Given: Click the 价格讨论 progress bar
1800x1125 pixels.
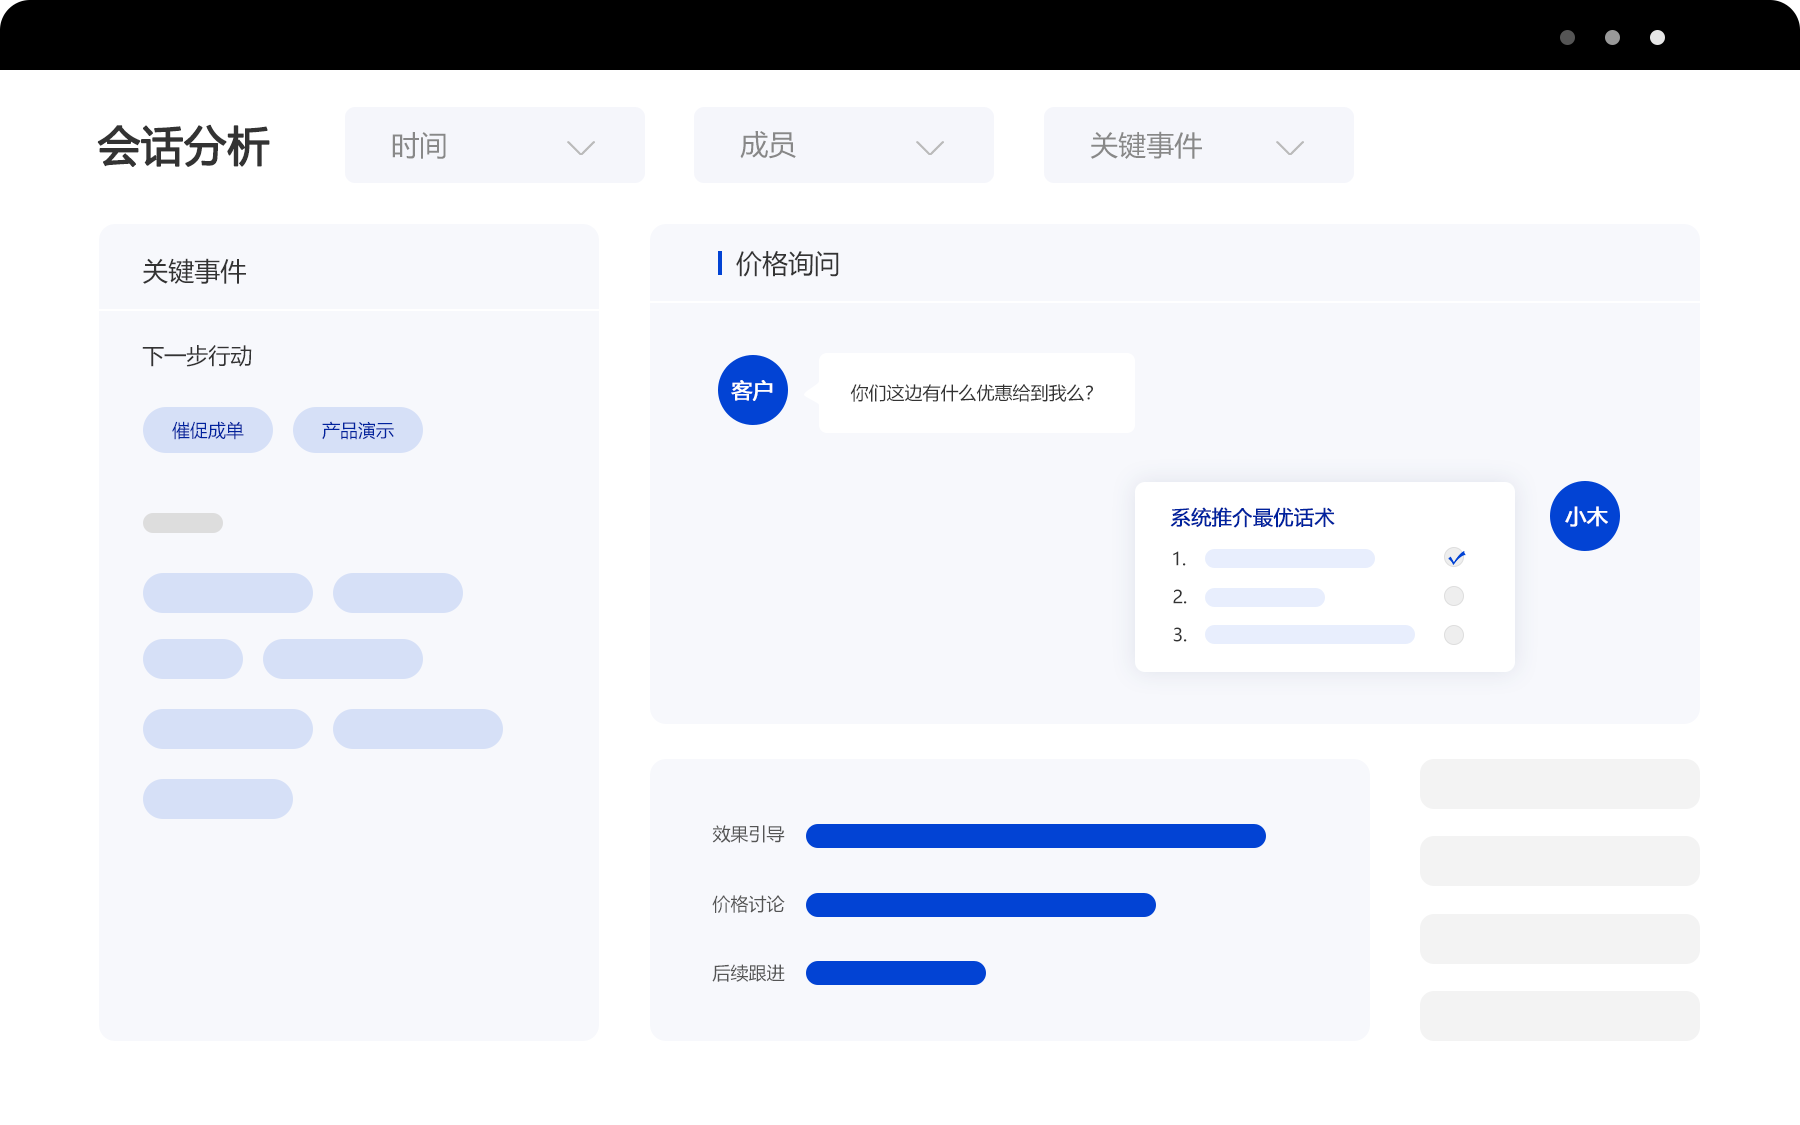Looking at the screenshot, I should click(x=980, y=905).
